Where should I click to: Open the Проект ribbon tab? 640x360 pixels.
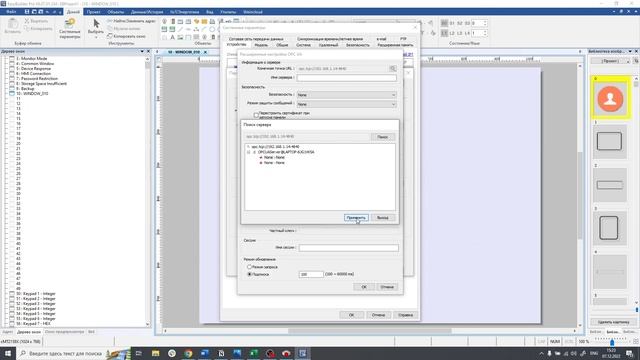93,12
